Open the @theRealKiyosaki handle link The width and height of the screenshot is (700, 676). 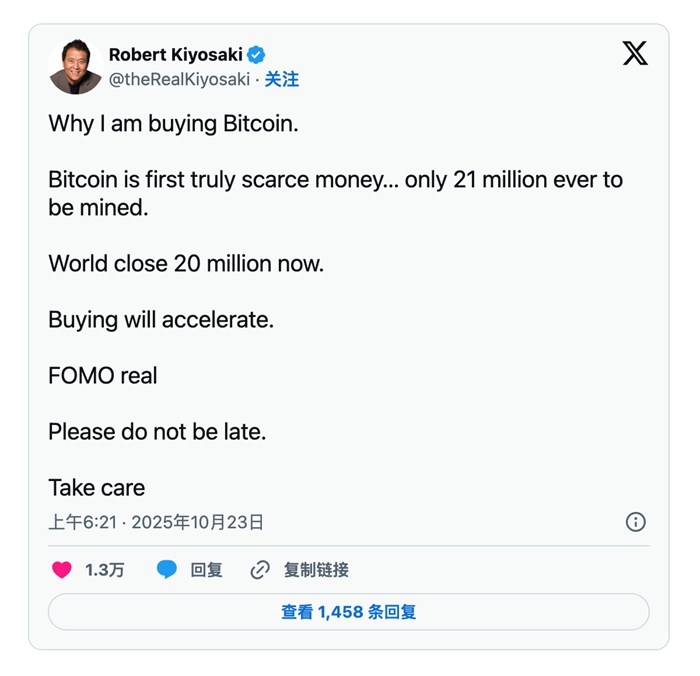click(179, 80)
